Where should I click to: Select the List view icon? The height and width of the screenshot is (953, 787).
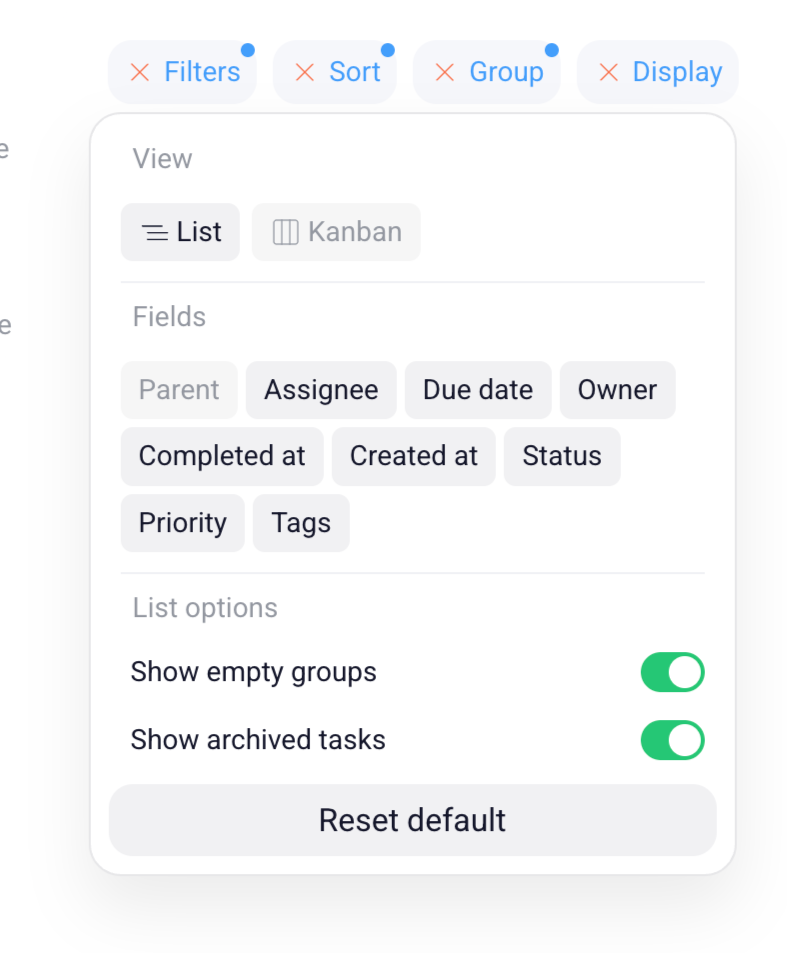(x=156, y=231)
